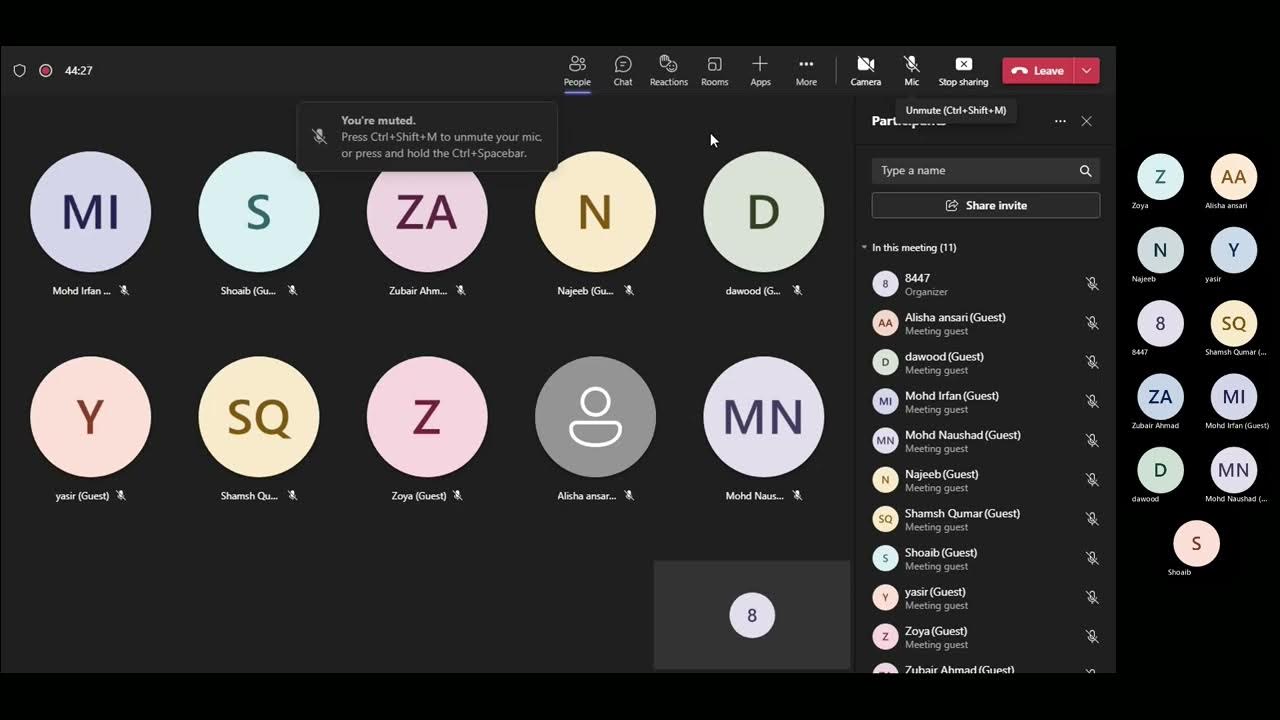This screenshot has height=720, width=1280.
Task: Open Participants panel more options
Action: pyautogui.click(x=1060, y=121)
